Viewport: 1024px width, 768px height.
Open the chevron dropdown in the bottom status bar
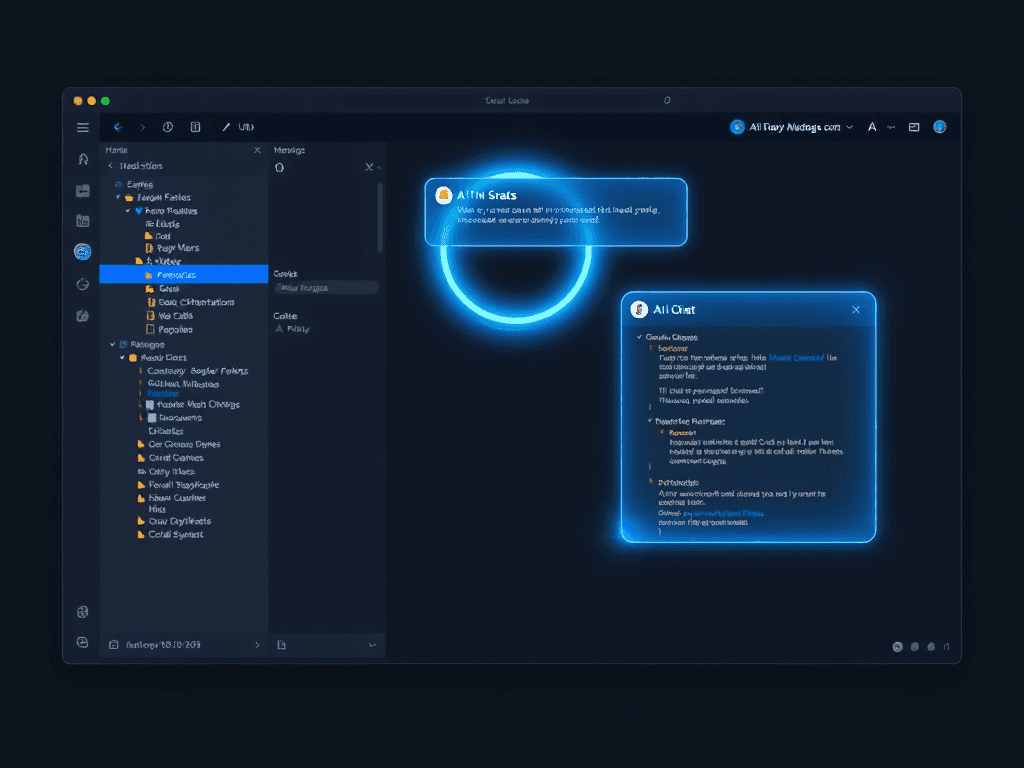point(371,645)
